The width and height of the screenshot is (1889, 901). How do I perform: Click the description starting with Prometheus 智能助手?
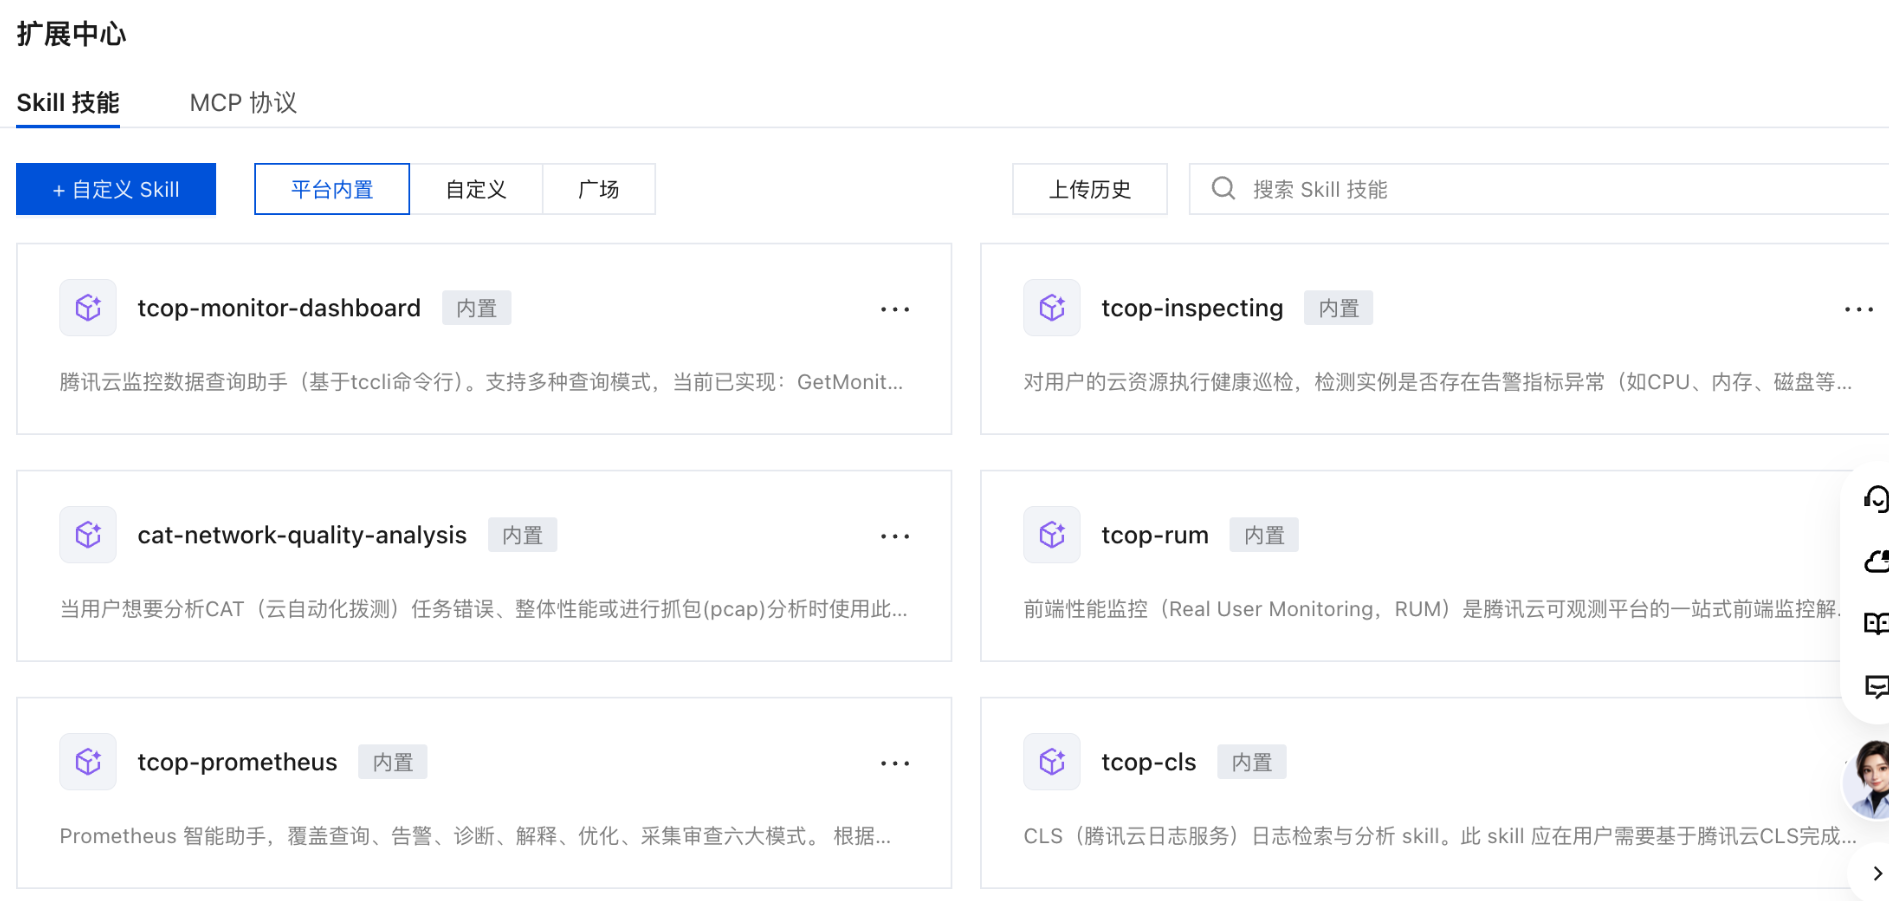coord(475,836)
